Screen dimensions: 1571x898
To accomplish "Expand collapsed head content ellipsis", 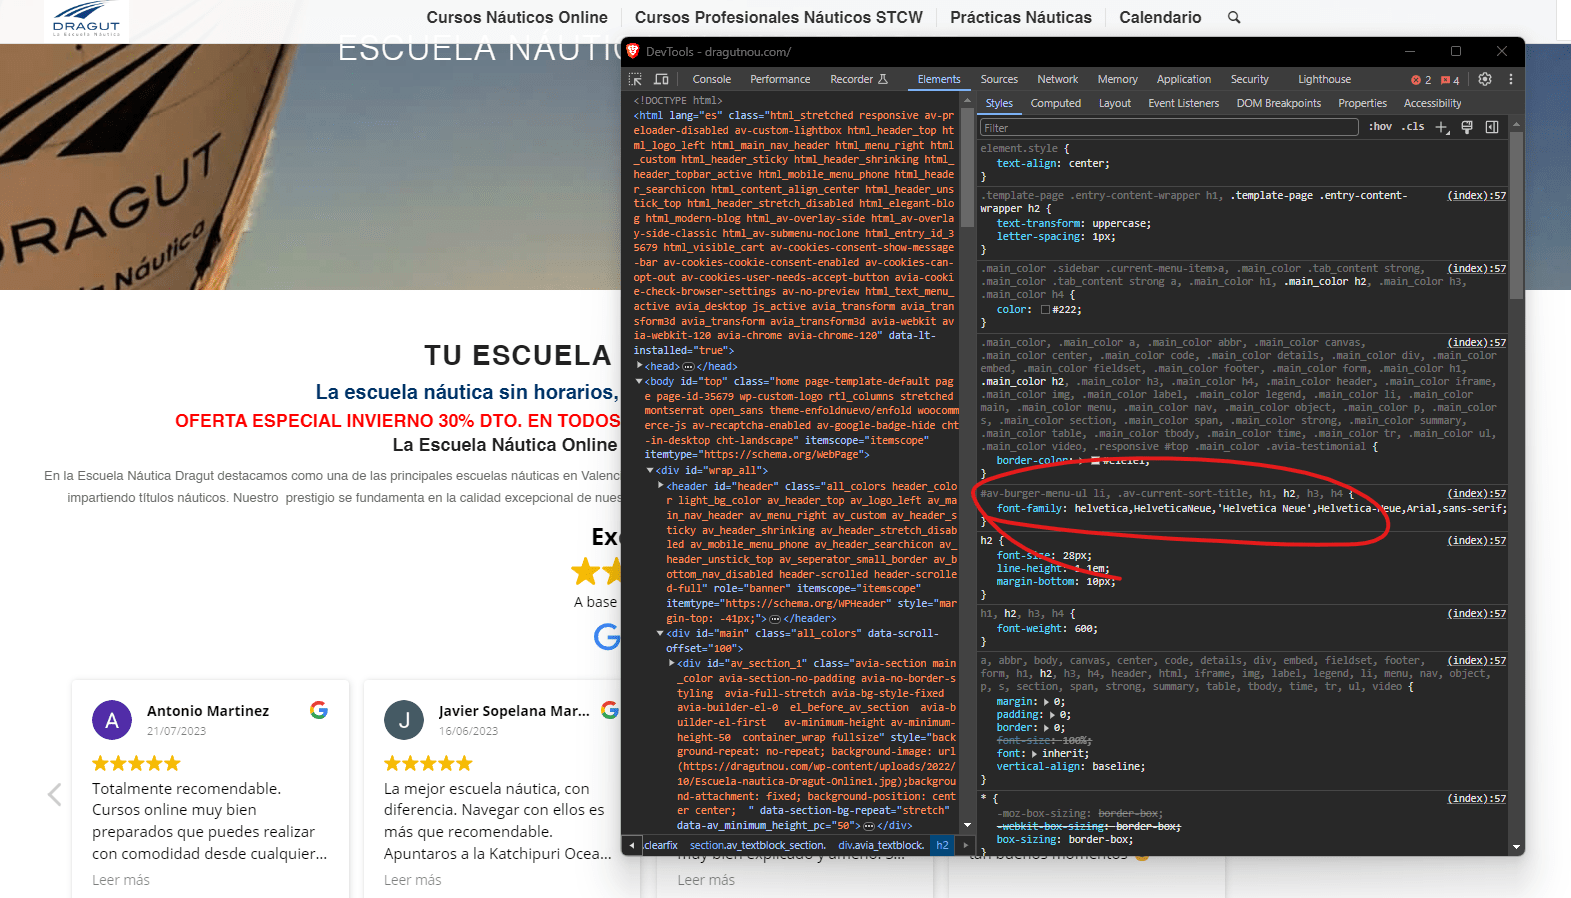I will pos(688,367).
